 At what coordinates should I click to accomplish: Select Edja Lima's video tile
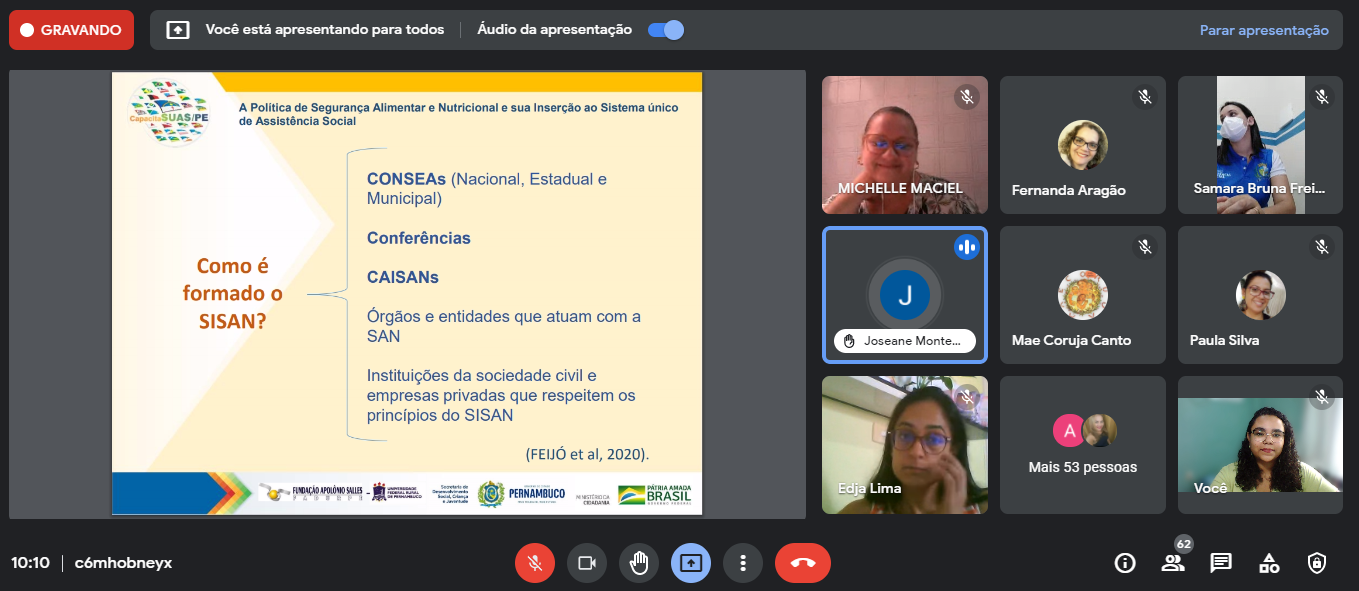[904, 445]
